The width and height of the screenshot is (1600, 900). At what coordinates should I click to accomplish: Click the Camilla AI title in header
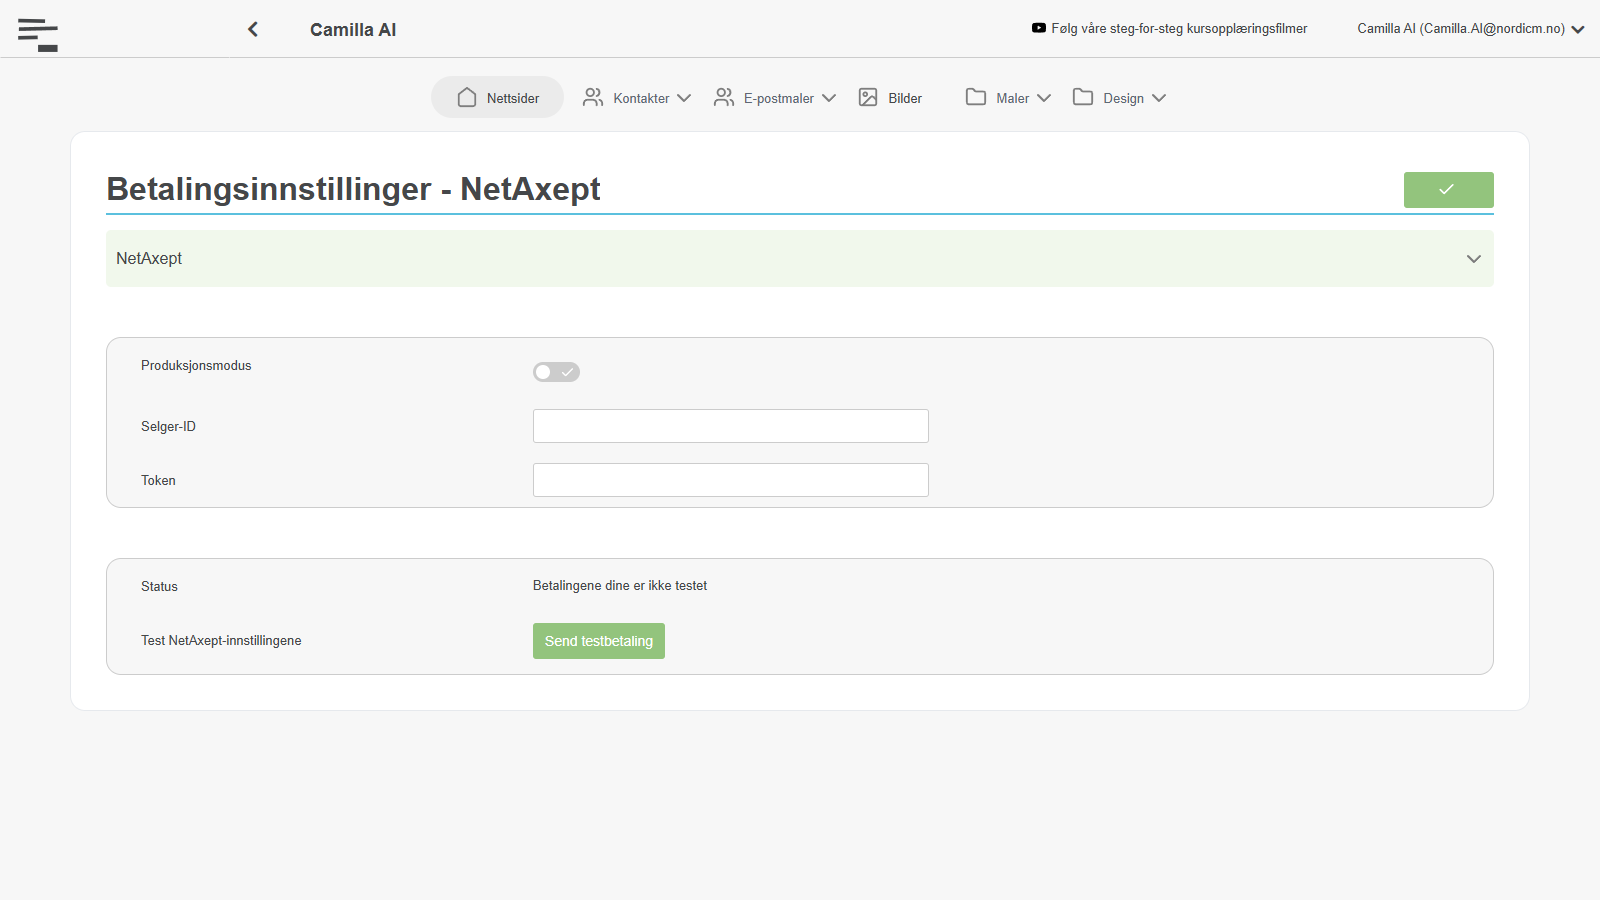(353, 30)
